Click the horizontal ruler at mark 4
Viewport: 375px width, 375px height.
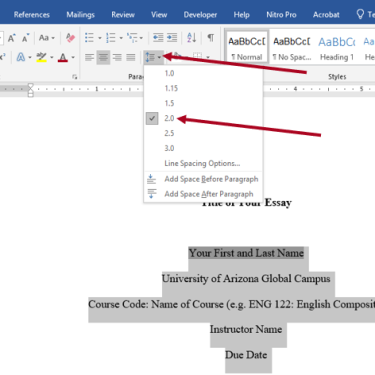click(x=295, y=89)
